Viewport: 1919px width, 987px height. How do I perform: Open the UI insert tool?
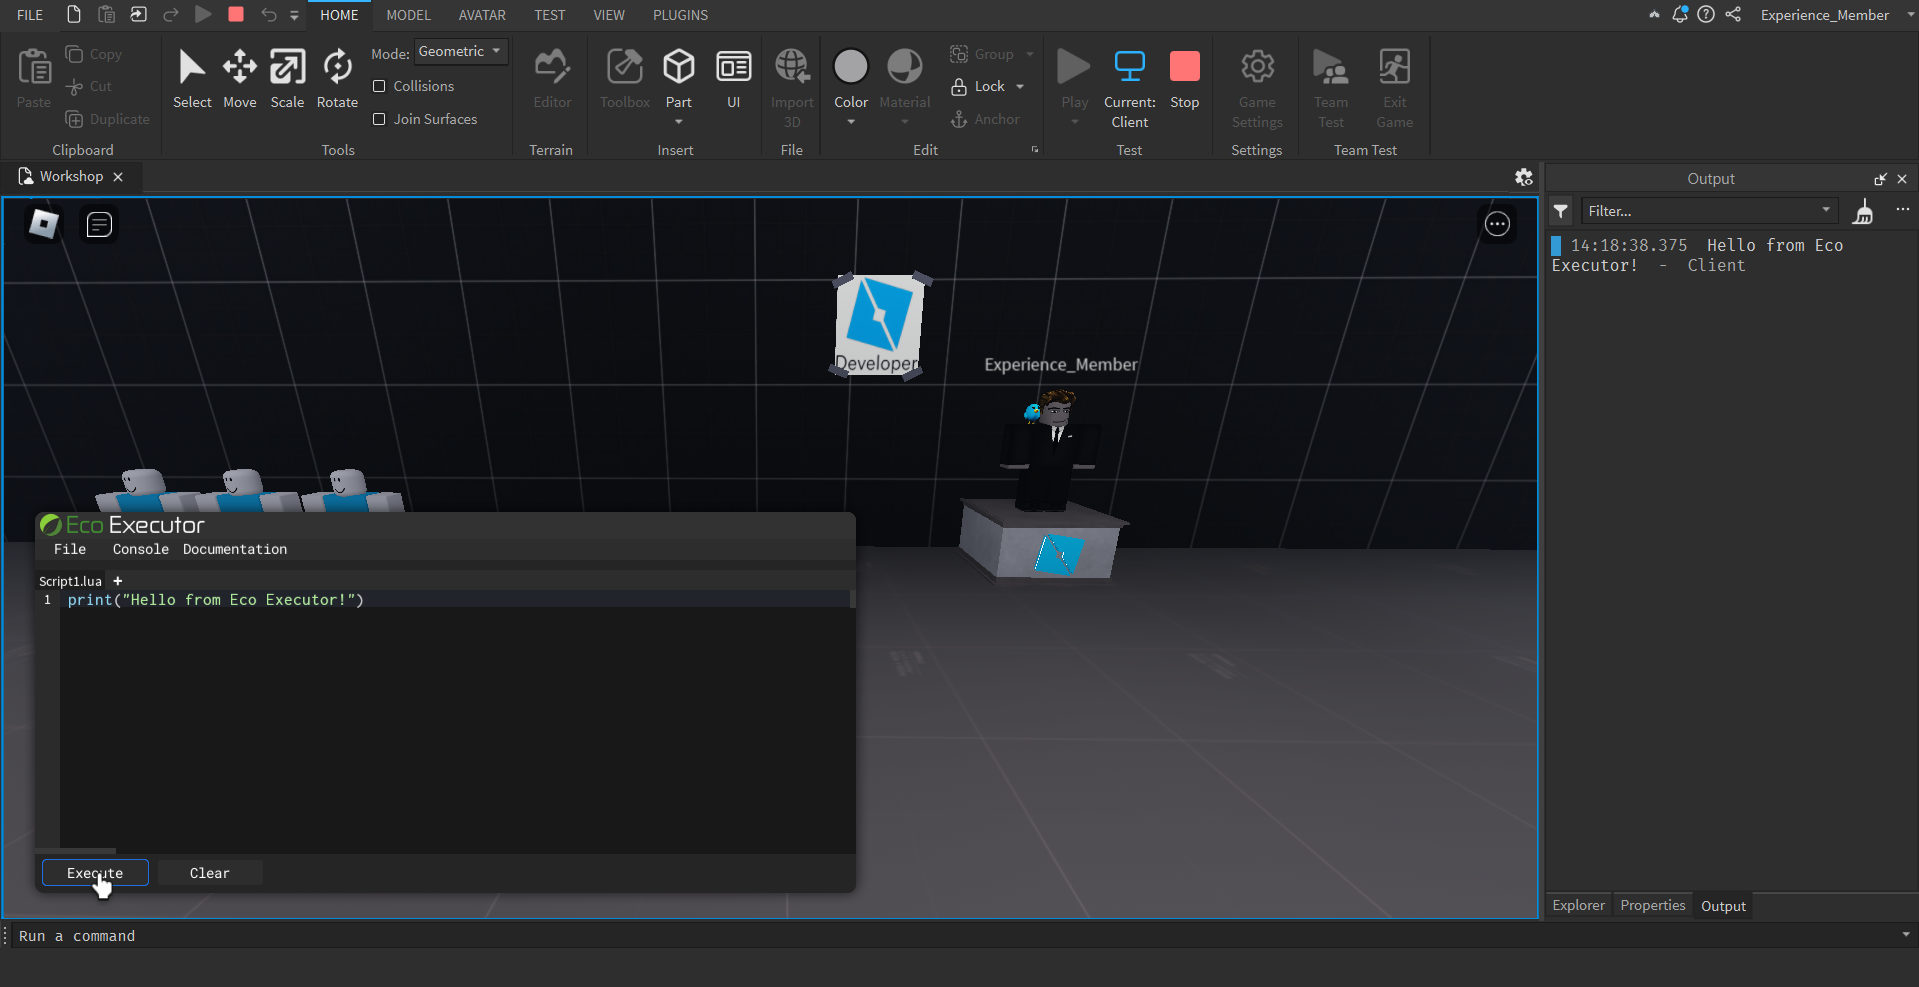point(734,79)
